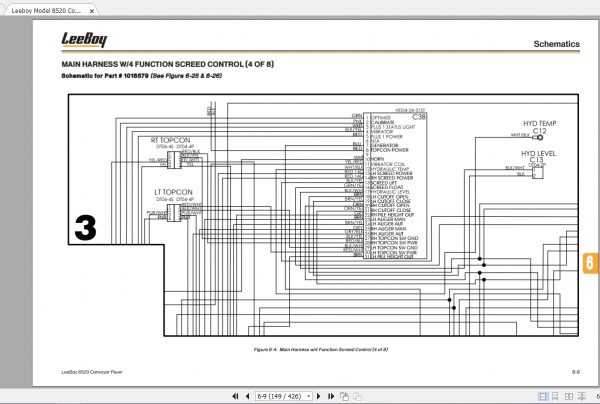Go to the next page
Image resolution: width=600 pixels, height=404 pixels.
[x=318, y=396]
